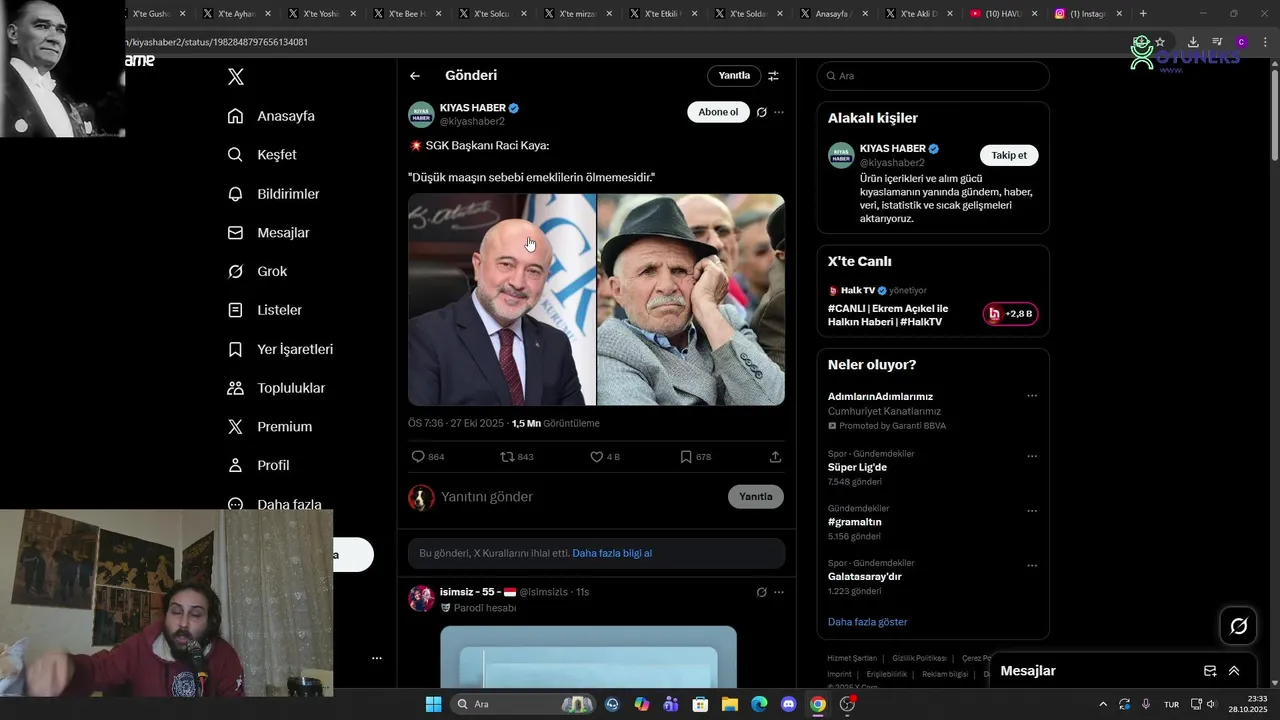Open options for AdımlarınAdımlarımız trend
Image resolution: width=1280 pixels, height=720 pixels.
pyautogui.click(x=1032, y=396)
